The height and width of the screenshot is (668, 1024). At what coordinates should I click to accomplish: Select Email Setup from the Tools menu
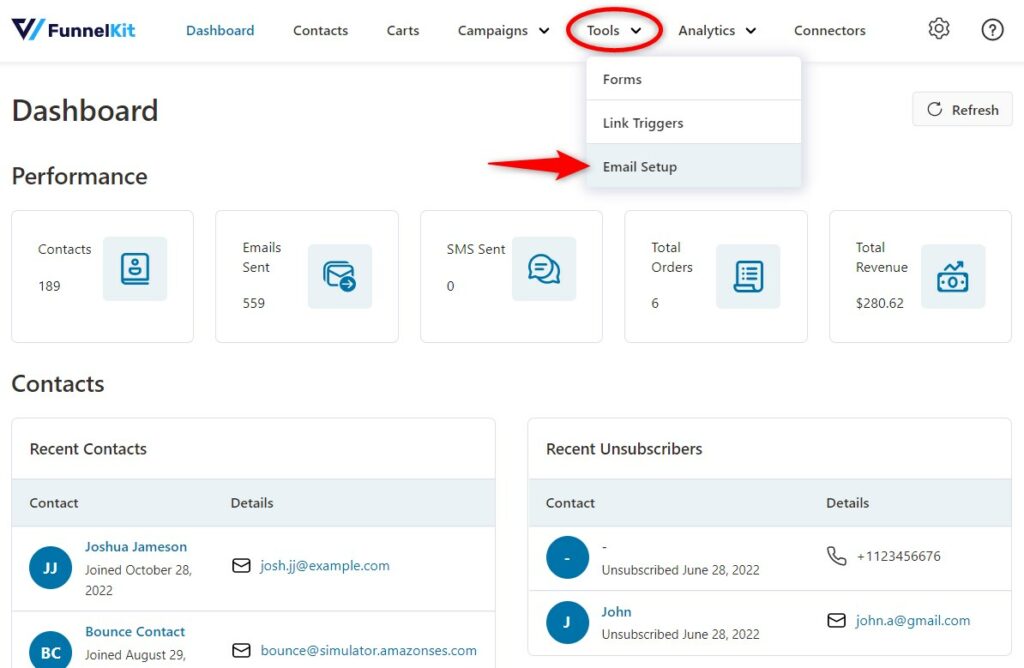694,167
